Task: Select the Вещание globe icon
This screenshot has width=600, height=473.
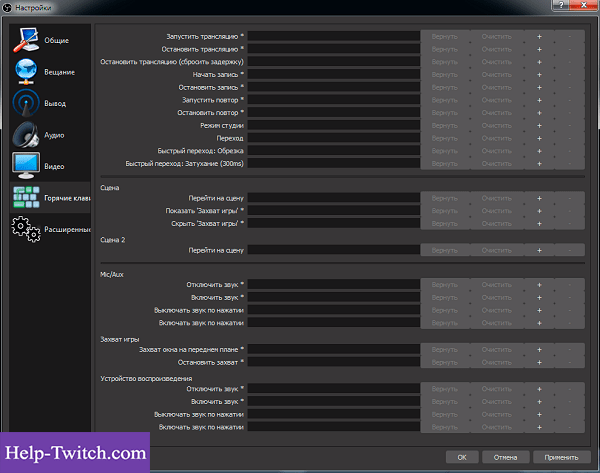Action: coord(26,72)
